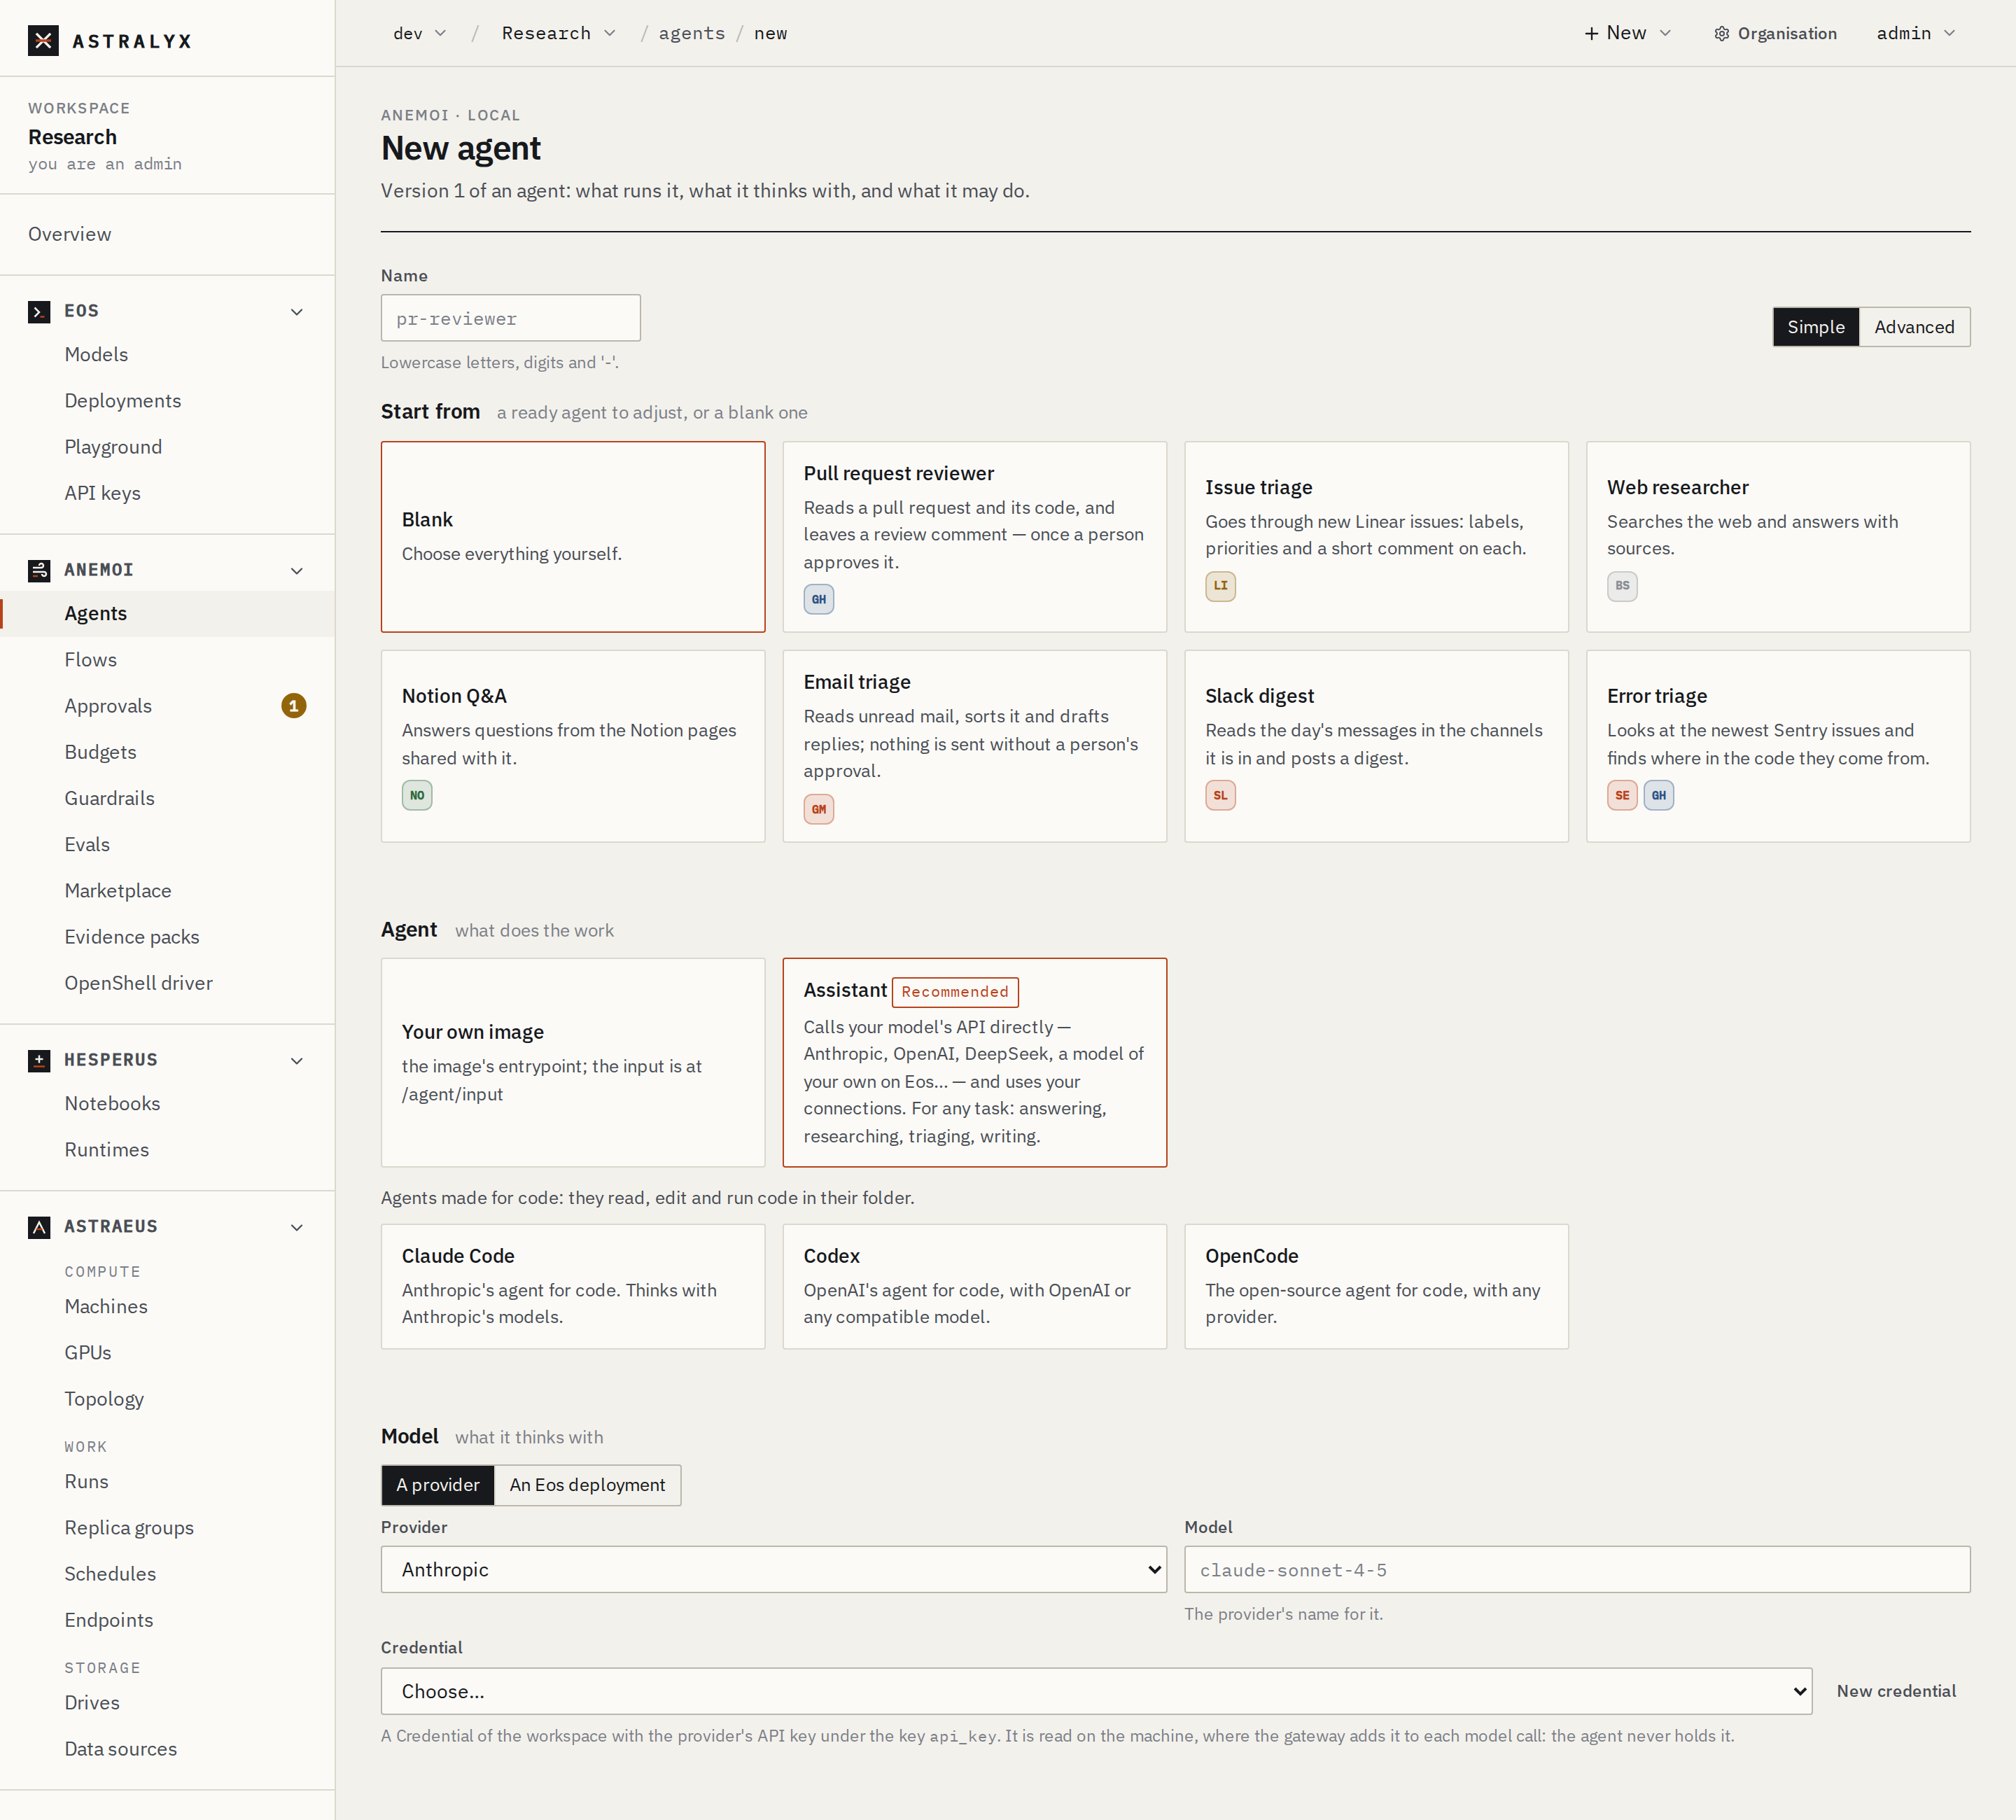This screenshot has width=2016, height=1820.
Task: Click the NO badge on Notion Q&A
Action: [417, 796]
